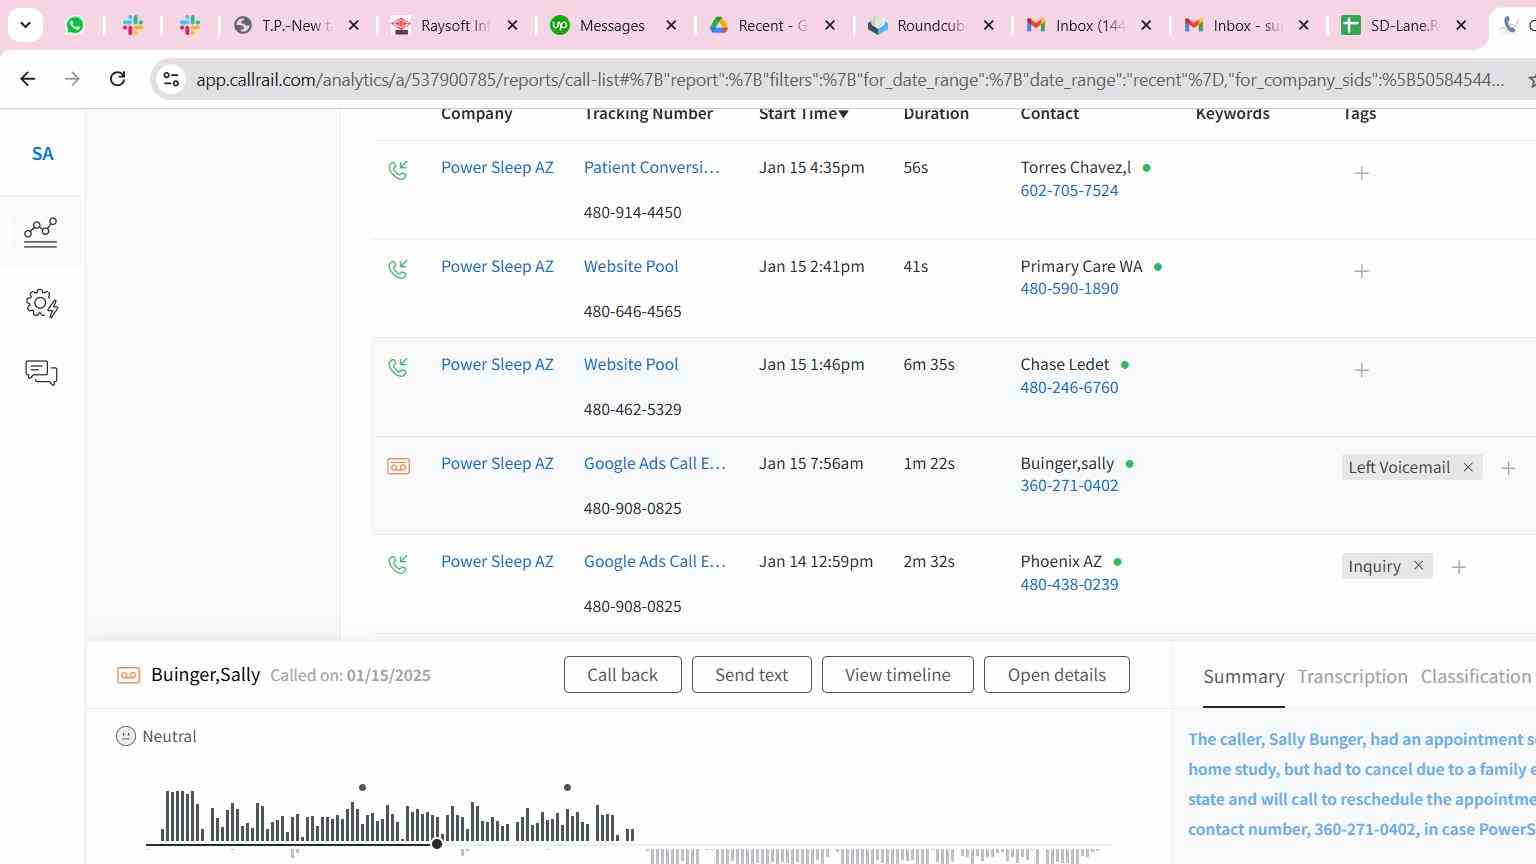This screenshot has width=1536, height=864.
Task: Open Patient Conversi… tracking number link
Action: (652, 167)
